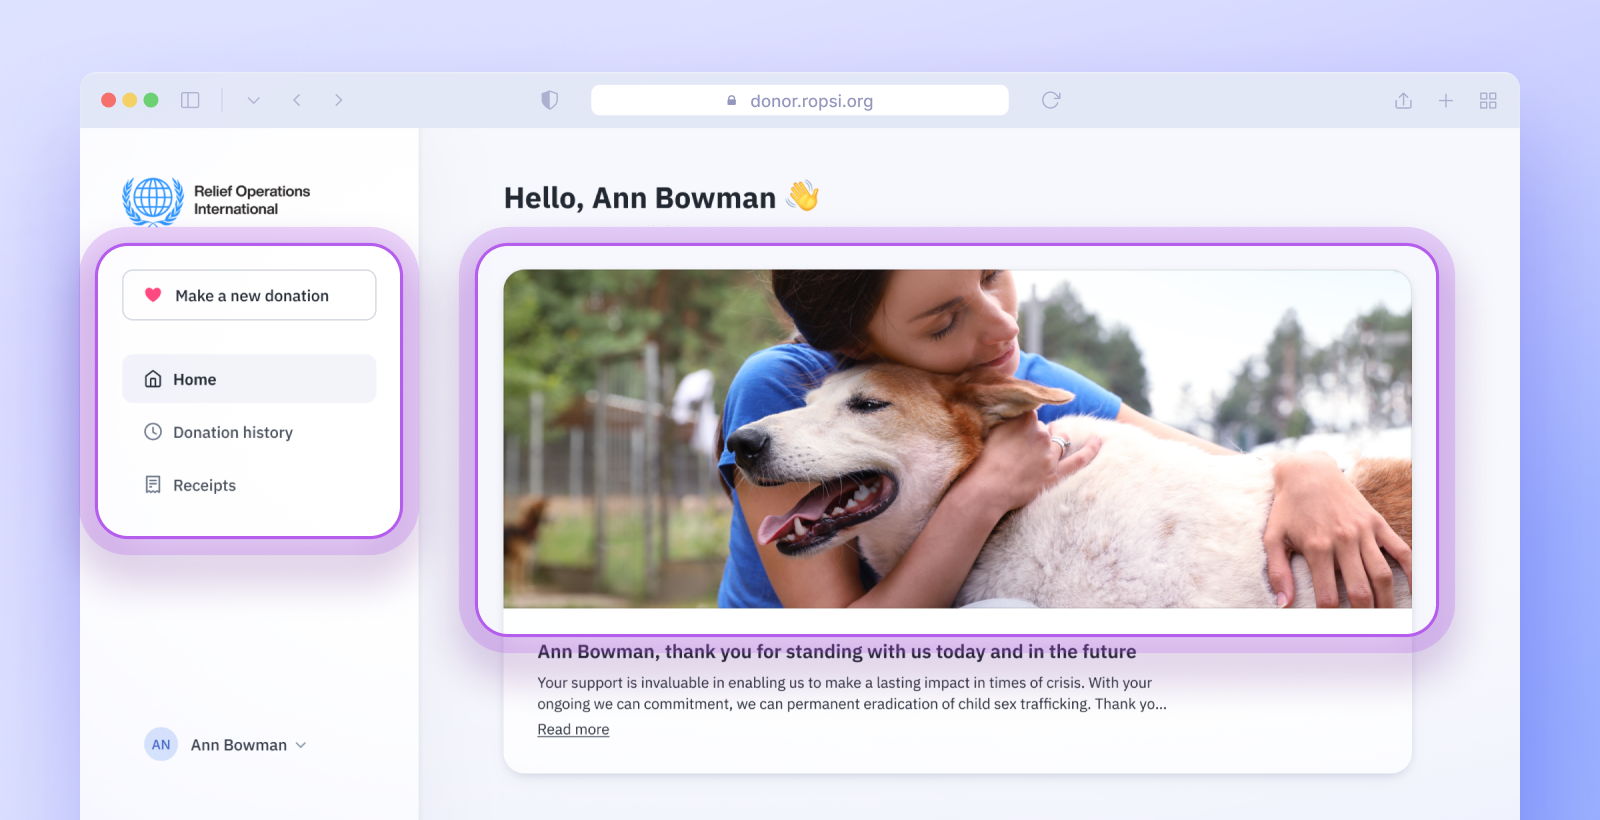This screenshot has height=820, width=1600.
Task: Toggle the browser sidebar panel
Action: point(190,100)
